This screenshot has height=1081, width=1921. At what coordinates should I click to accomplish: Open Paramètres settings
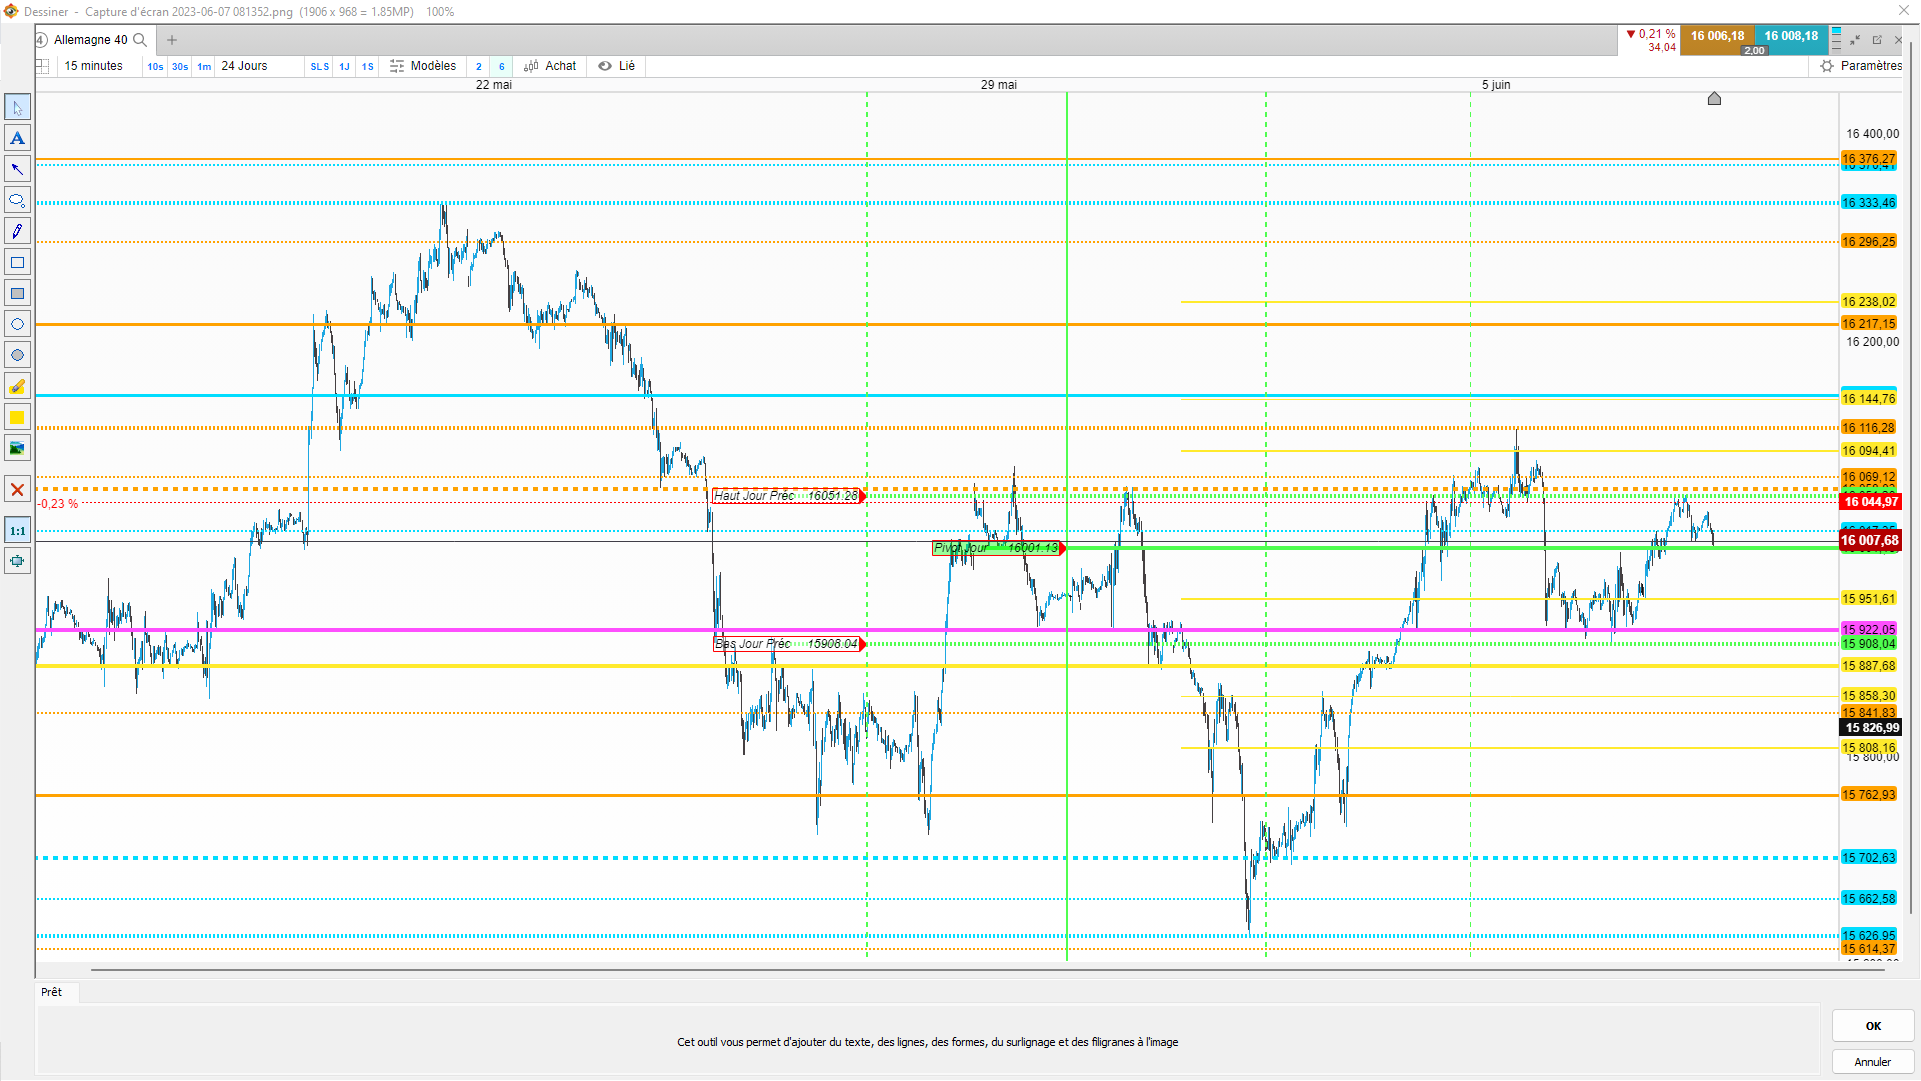(1861, 66)
